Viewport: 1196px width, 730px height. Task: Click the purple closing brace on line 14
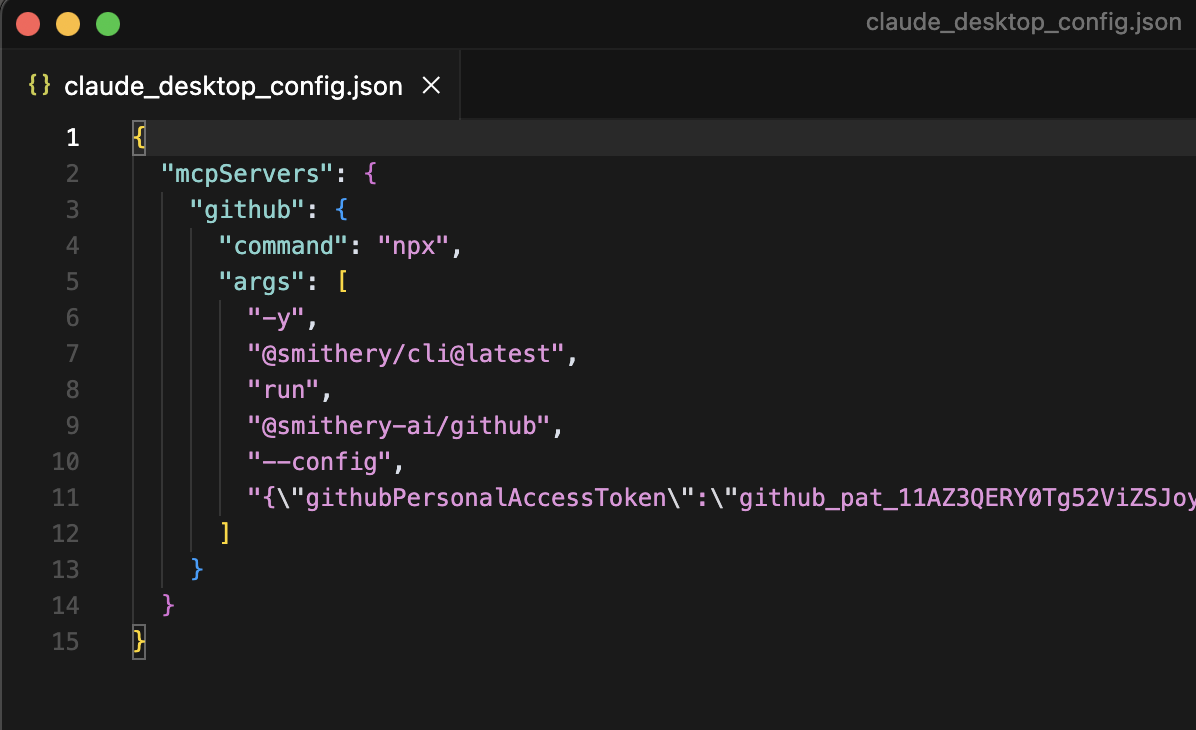168,605
